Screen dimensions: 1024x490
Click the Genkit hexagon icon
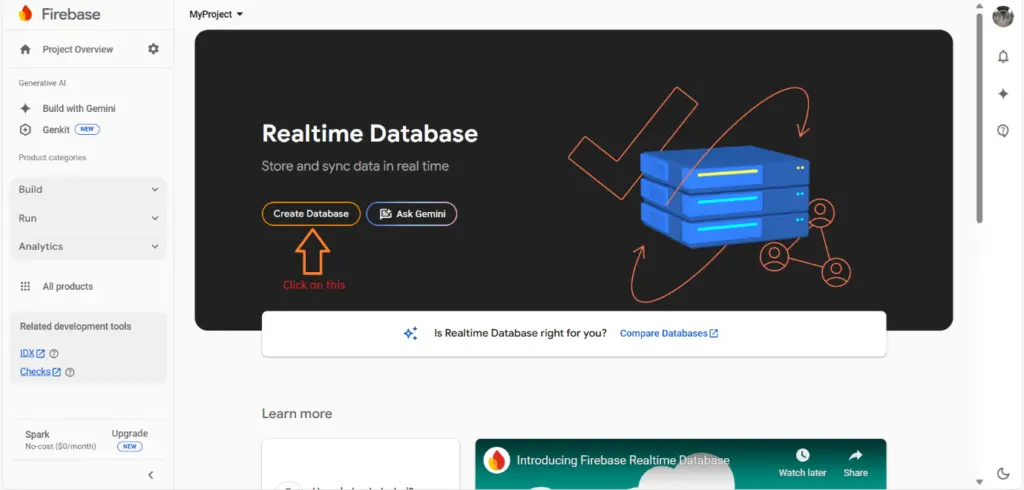[x=25, y=129]
